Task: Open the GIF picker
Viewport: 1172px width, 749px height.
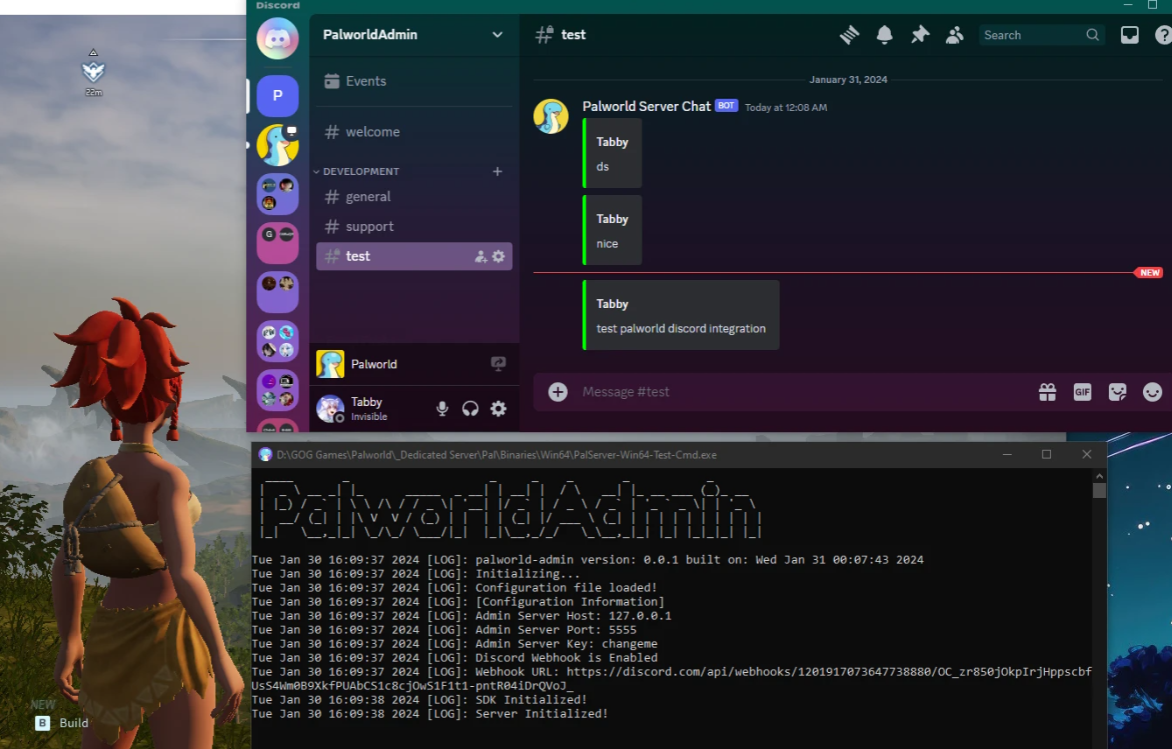Action: pyautogui.click(x=1082, y=392)
